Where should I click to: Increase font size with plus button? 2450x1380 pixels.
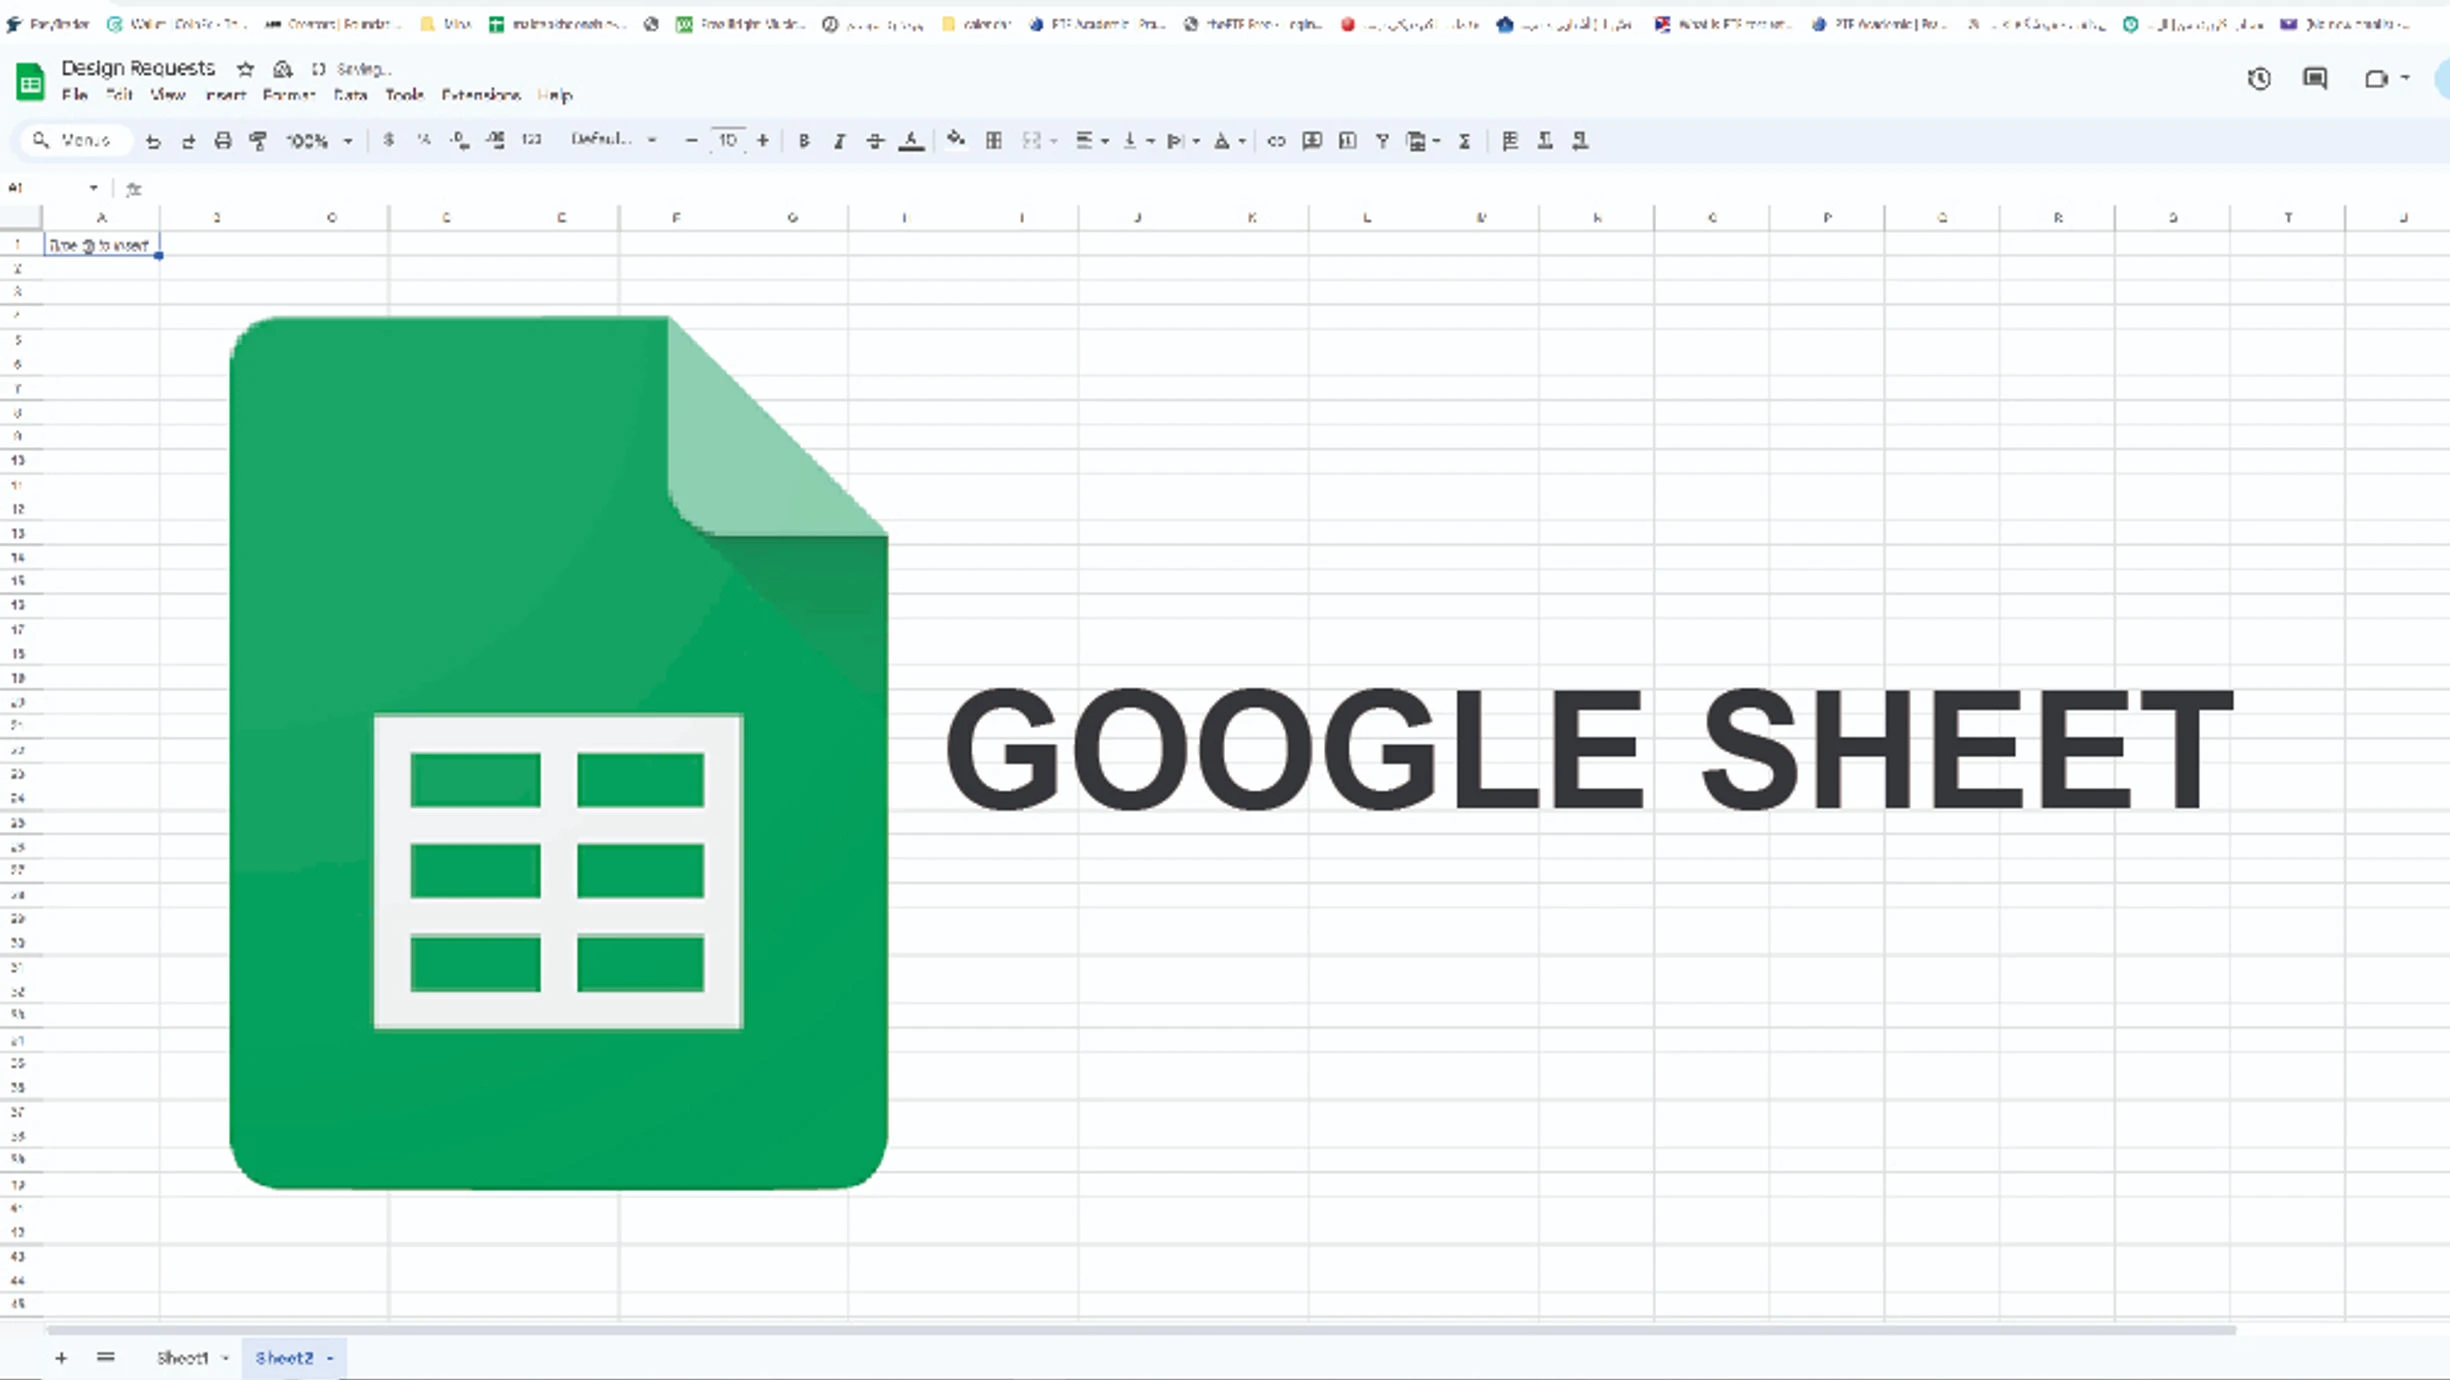(763, 141)
